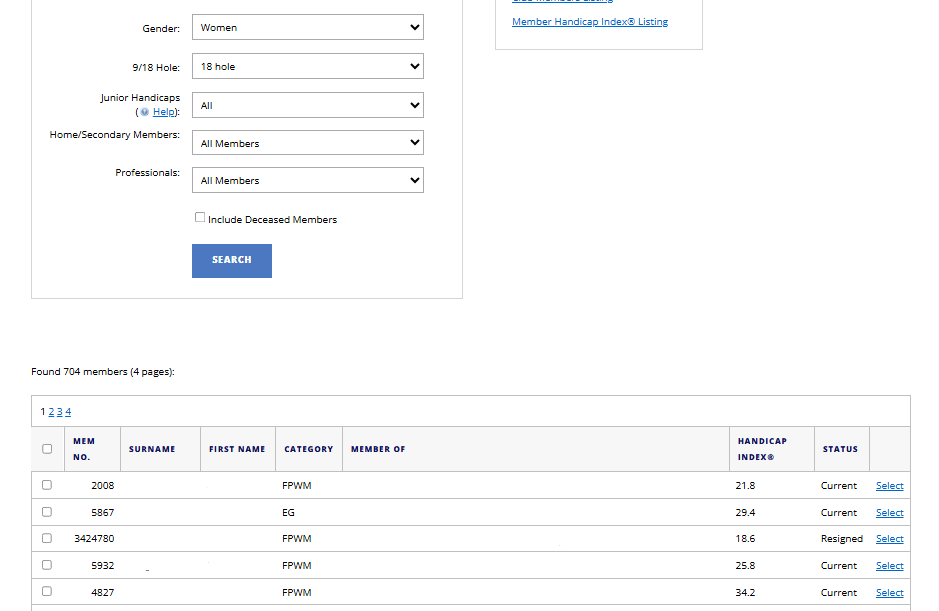Check the box for member 2008

point(47,485)
